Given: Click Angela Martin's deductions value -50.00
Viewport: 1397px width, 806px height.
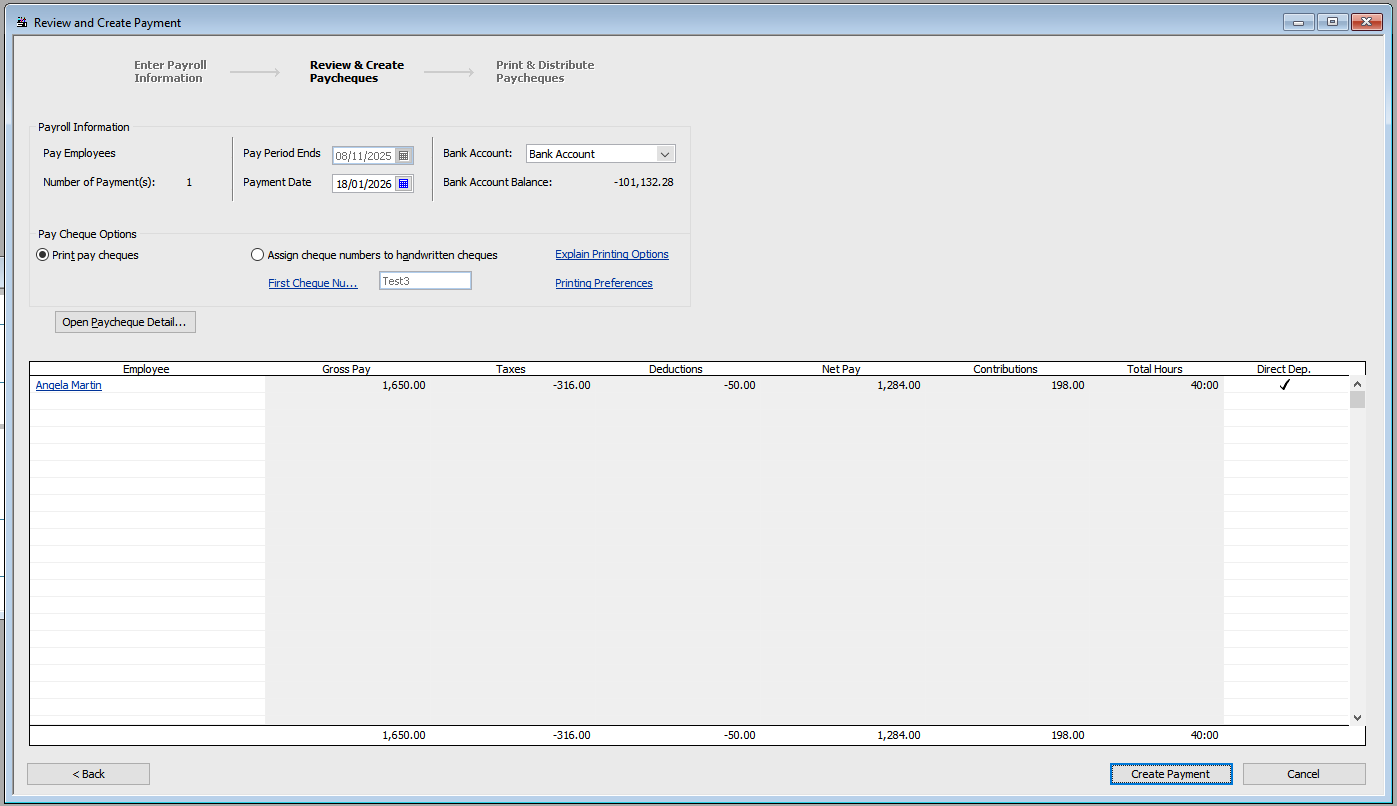Looking at the screenshot, I should 739,385.
